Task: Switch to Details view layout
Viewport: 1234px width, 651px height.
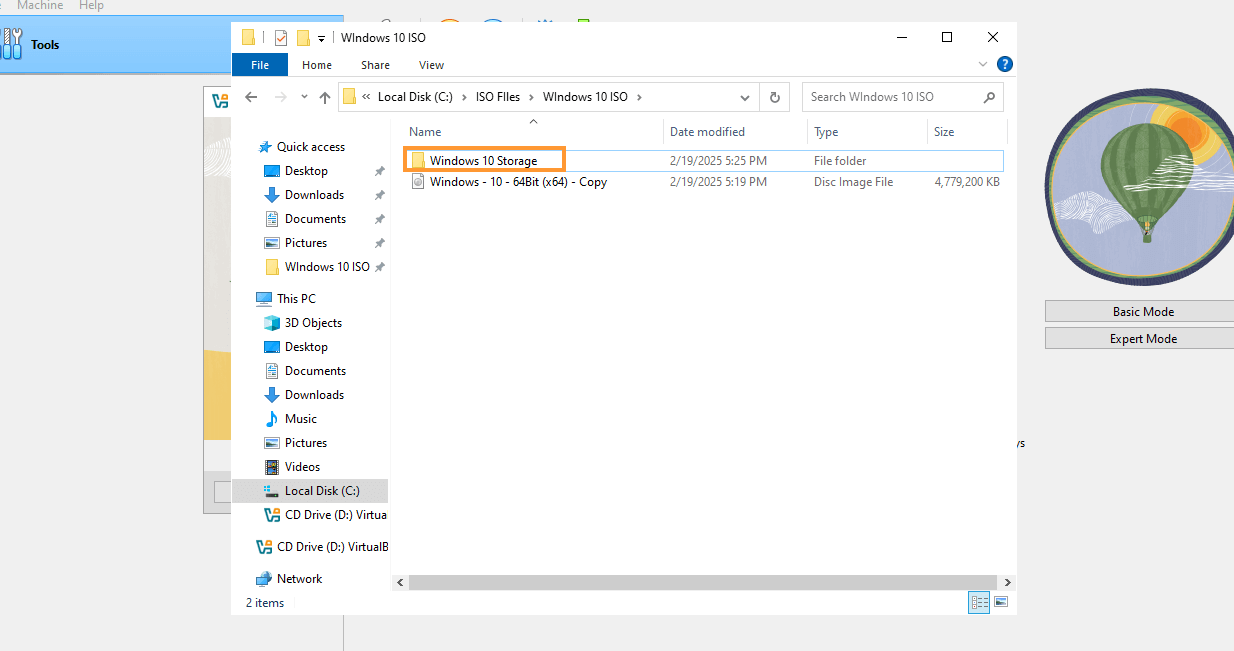Action: [x=979, y=602]
